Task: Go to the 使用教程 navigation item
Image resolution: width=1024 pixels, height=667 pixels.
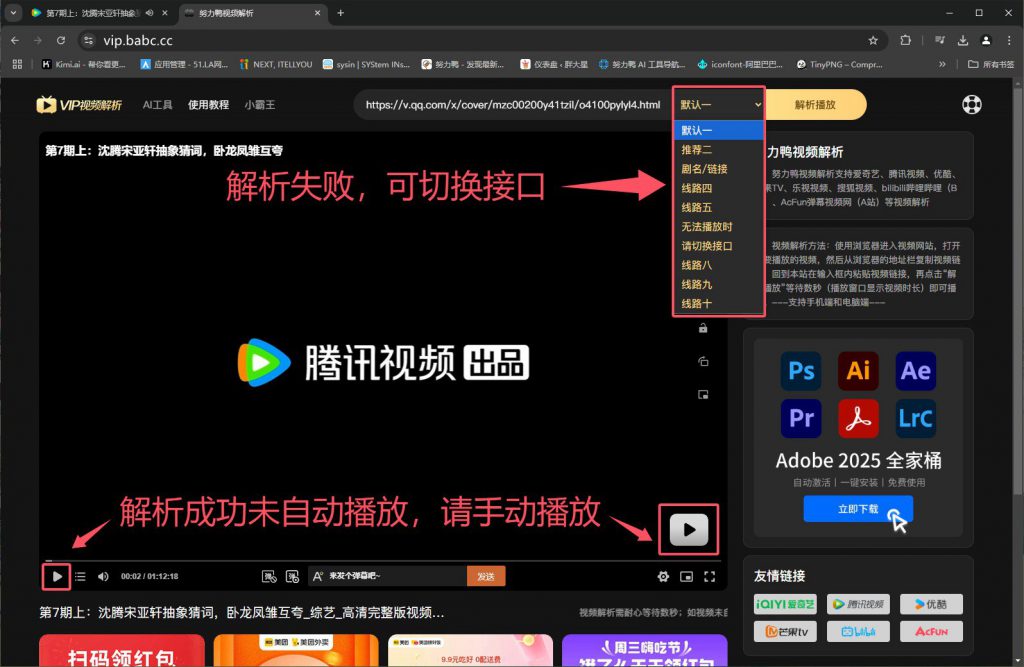Action: pyautogui.click(x=208, y=104)
